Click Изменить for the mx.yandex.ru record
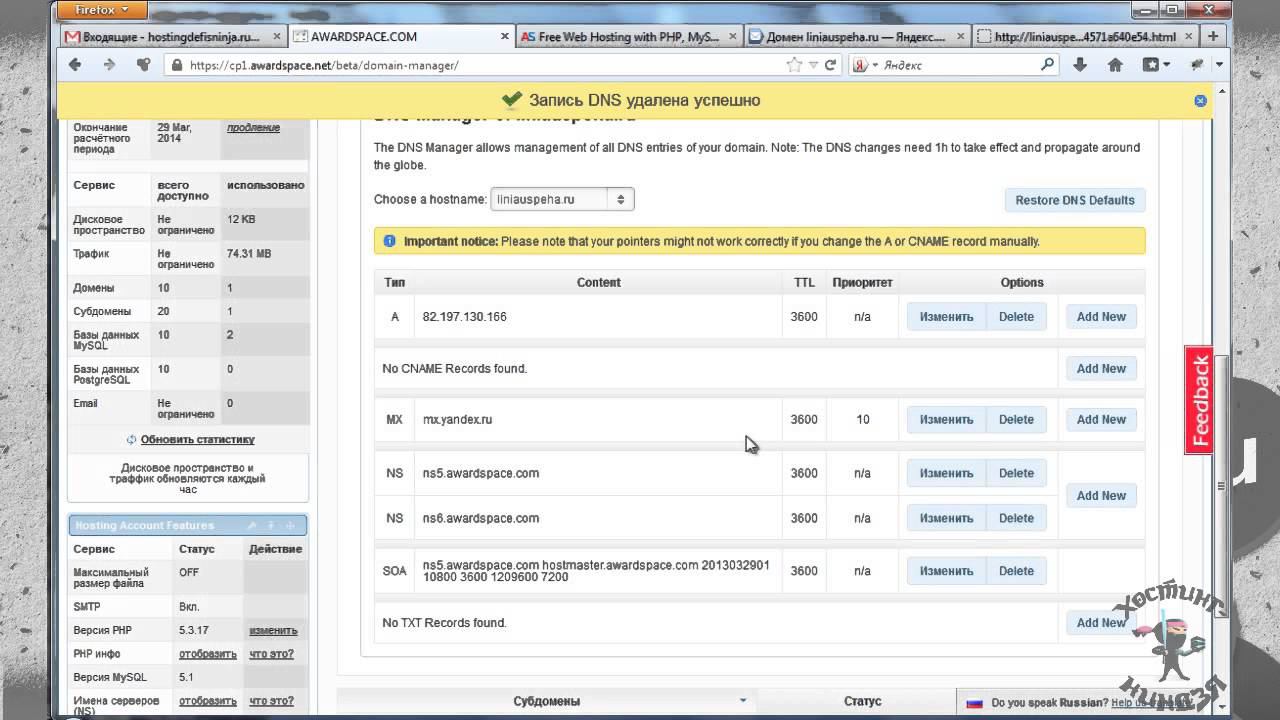 946,420
